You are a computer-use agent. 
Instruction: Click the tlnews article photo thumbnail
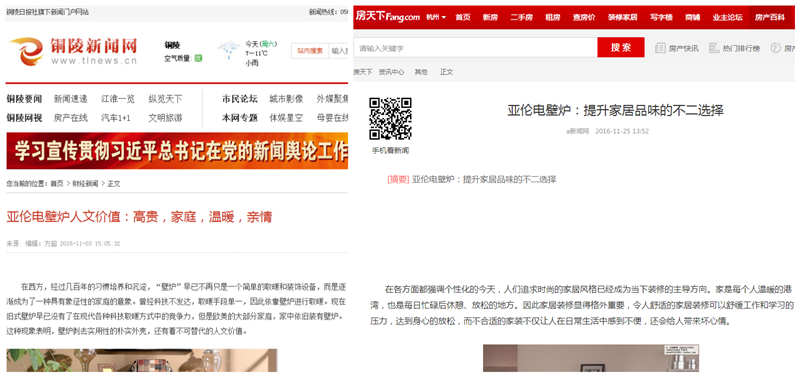142,360
